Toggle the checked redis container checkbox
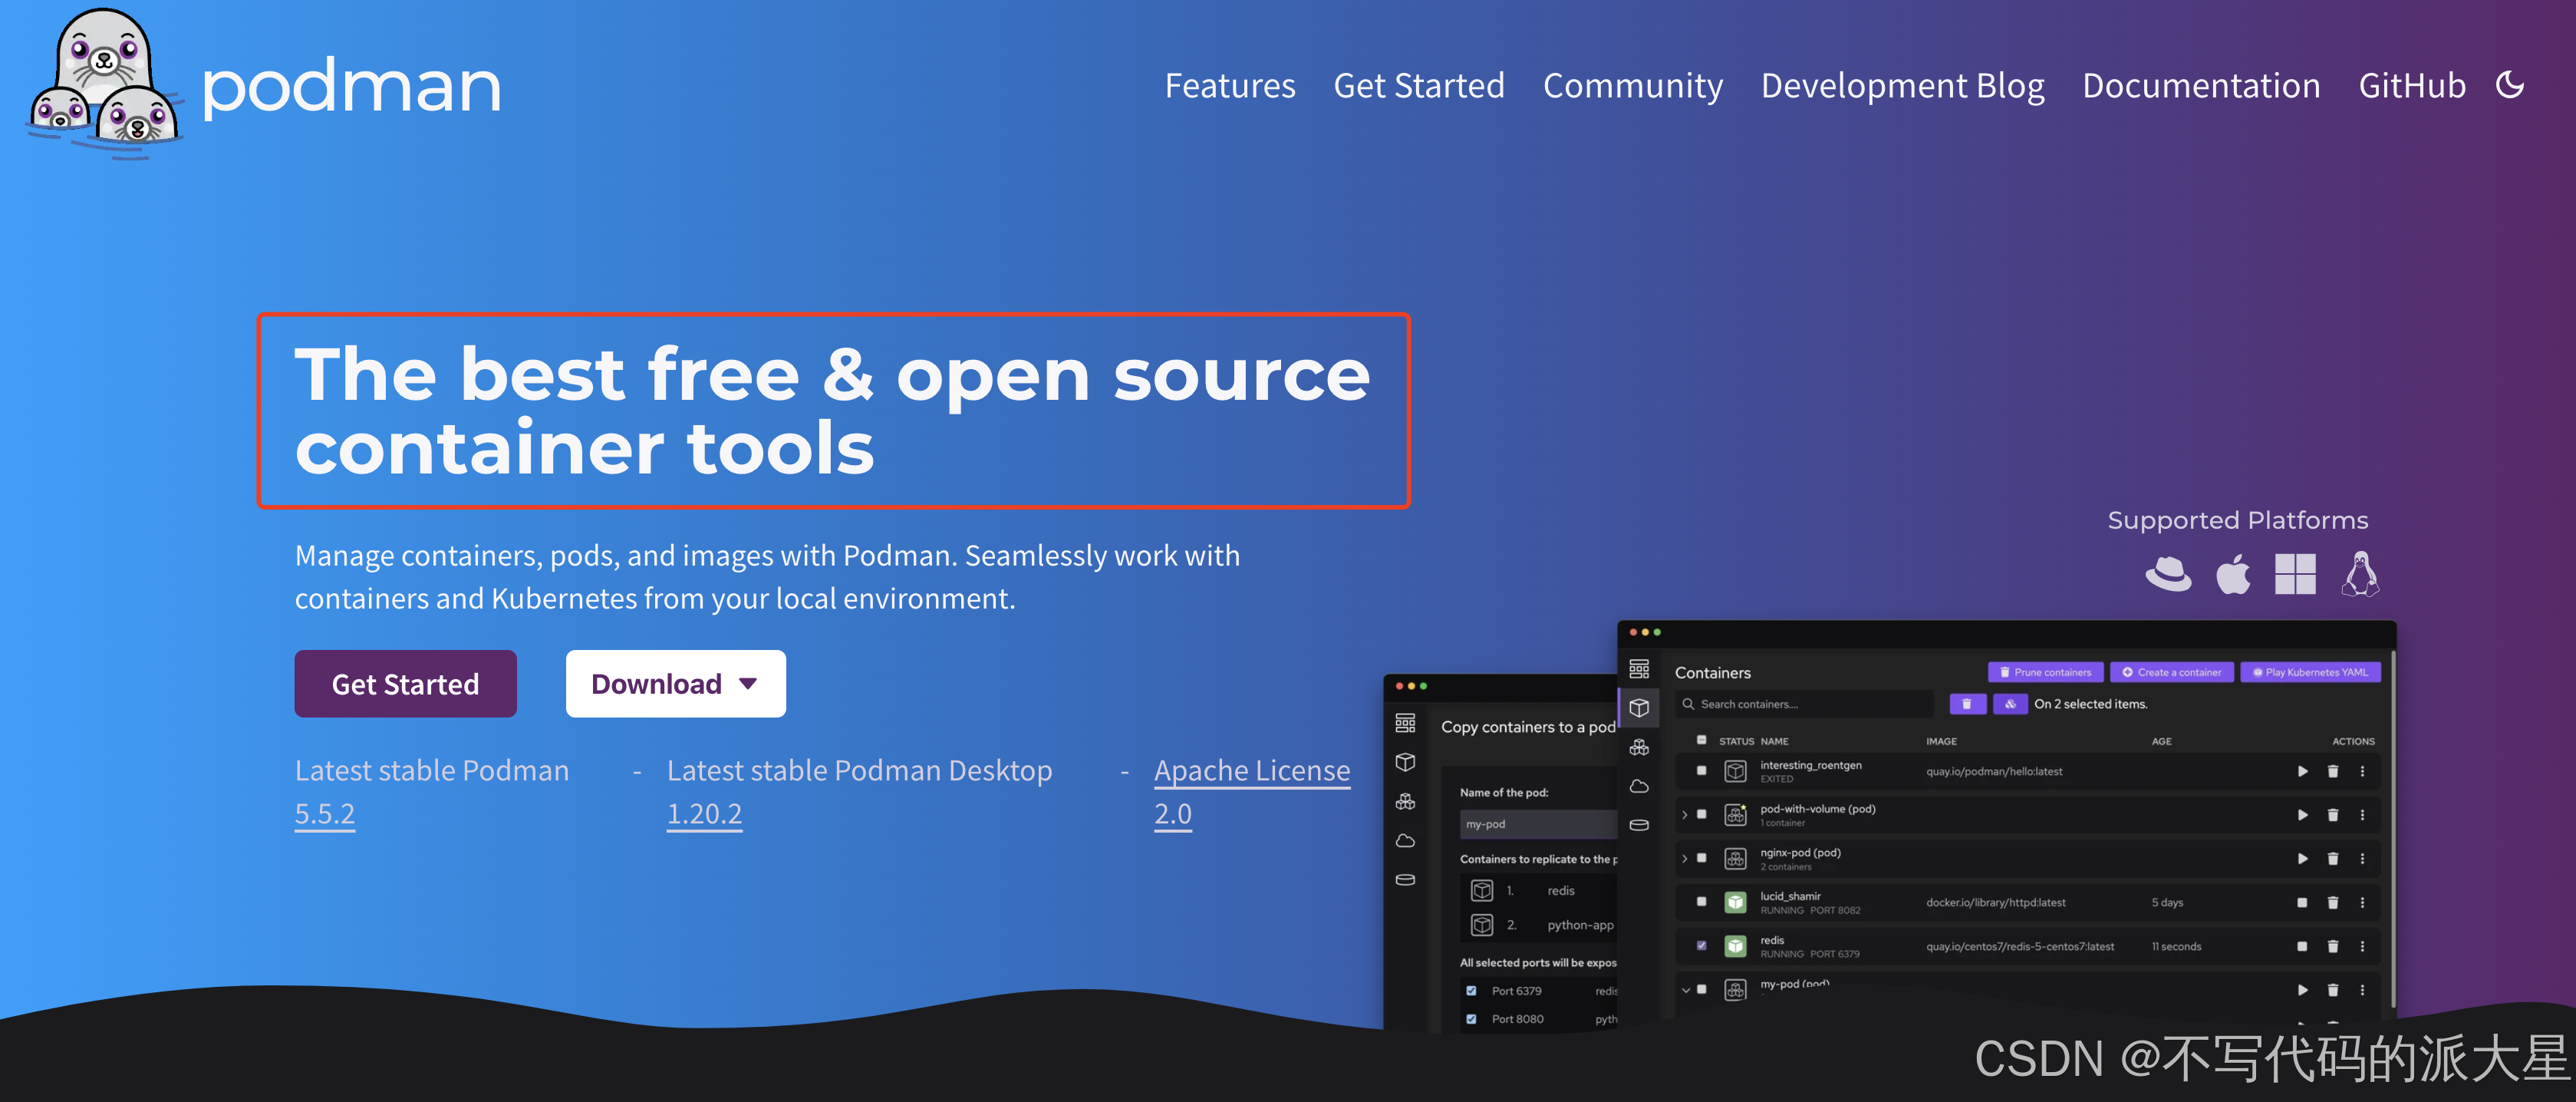 pyautogui.click(x=1702, y=945)
